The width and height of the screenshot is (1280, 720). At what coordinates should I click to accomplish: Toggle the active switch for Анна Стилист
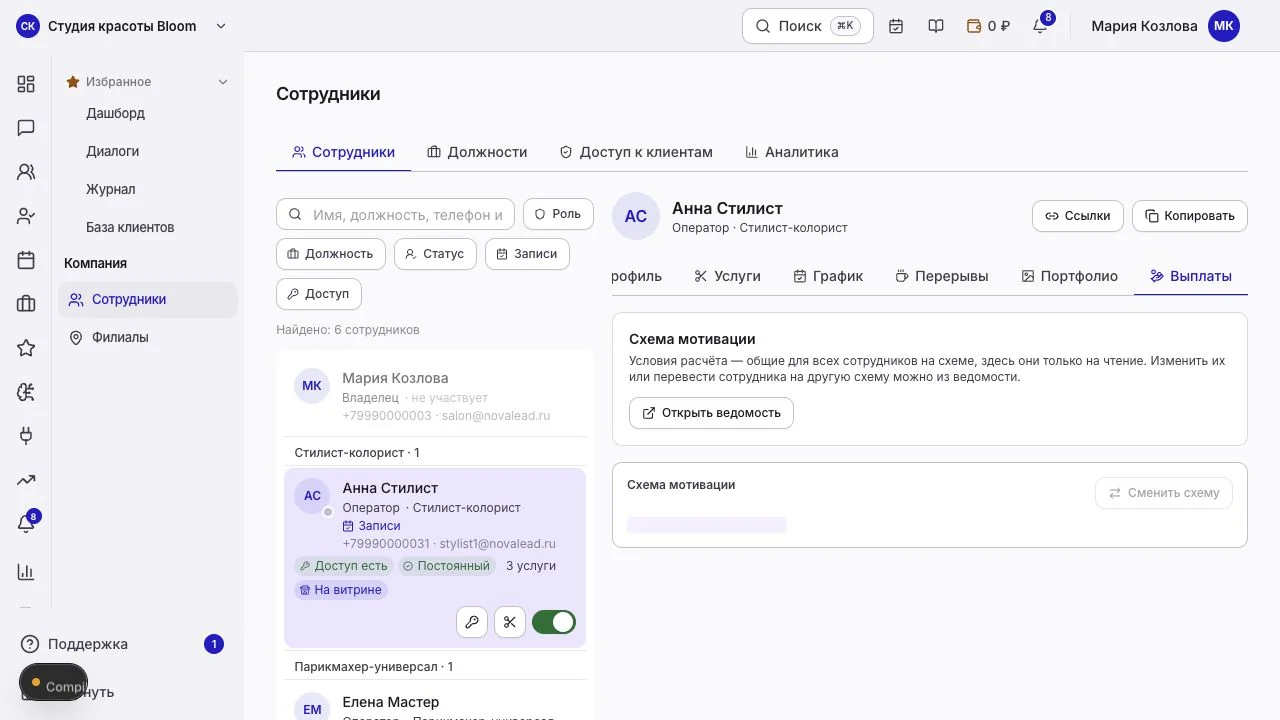pyautogui.click(x=554, y=622)
